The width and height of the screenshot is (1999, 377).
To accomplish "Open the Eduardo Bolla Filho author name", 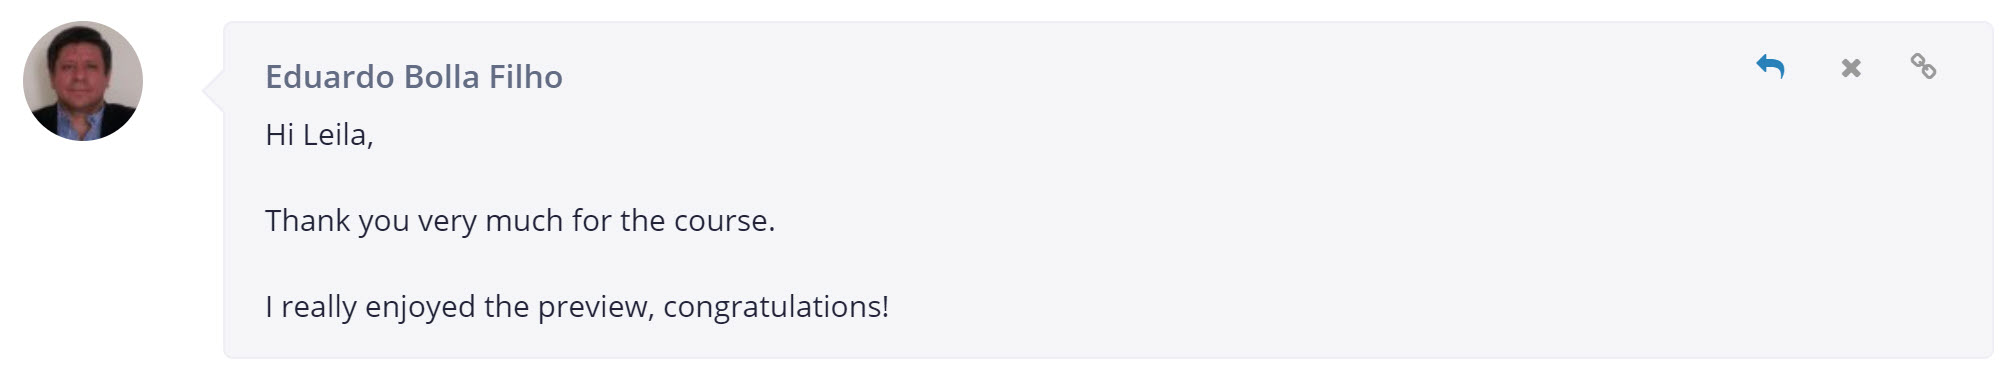I will point(414,77).
